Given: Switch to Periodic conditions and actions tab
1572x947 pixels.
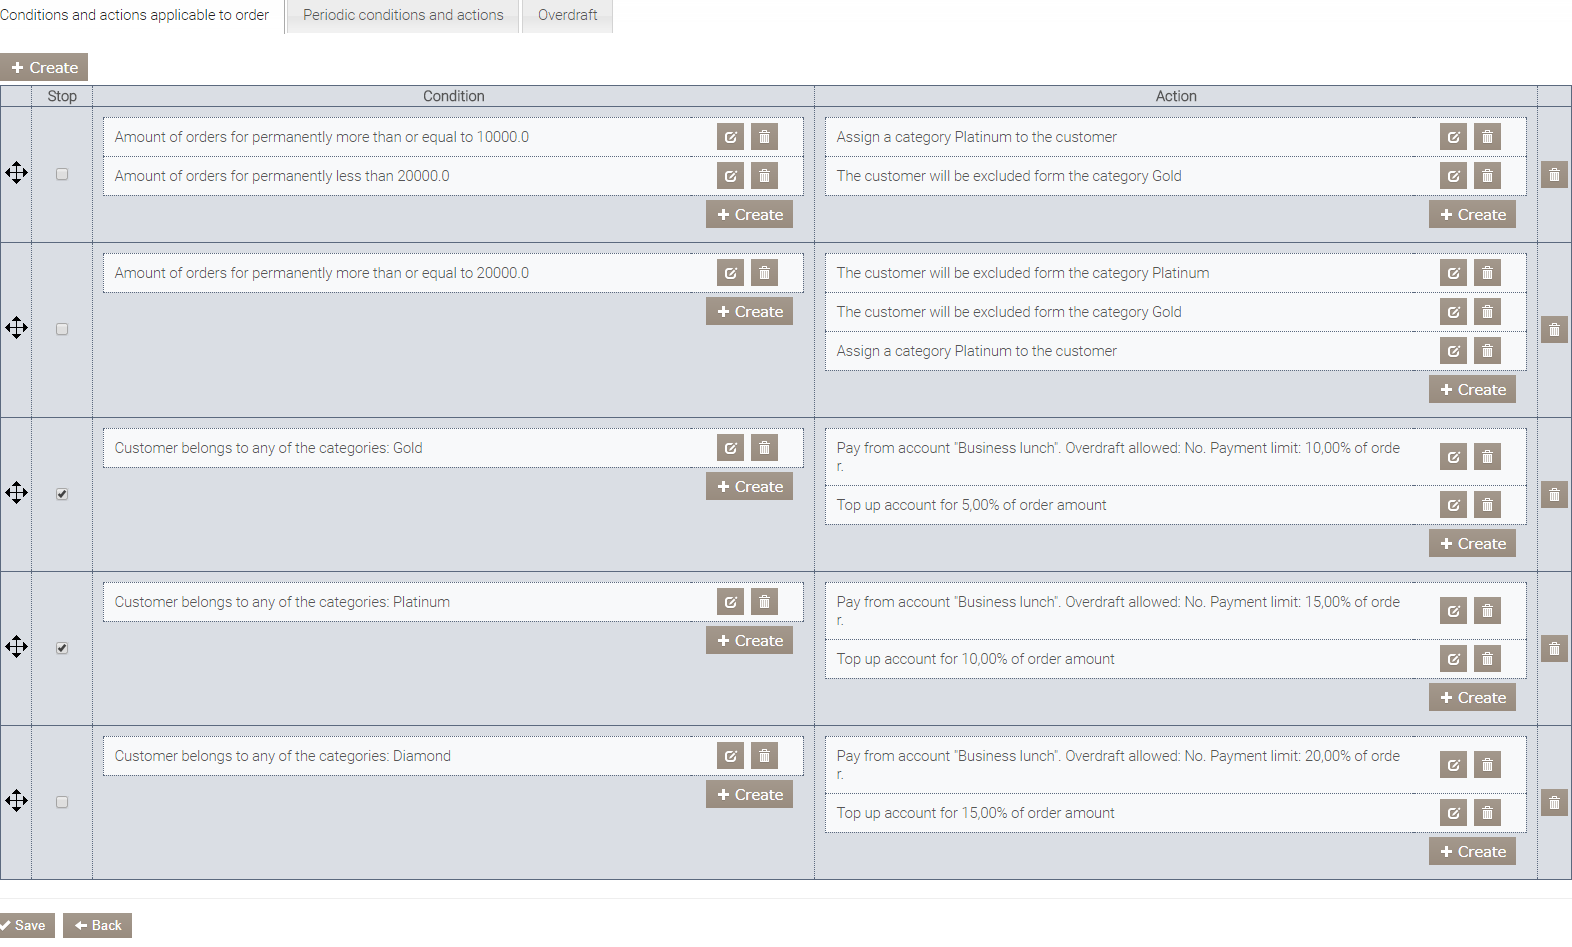Looking at the screenshot, I should (x=403, y=15).
